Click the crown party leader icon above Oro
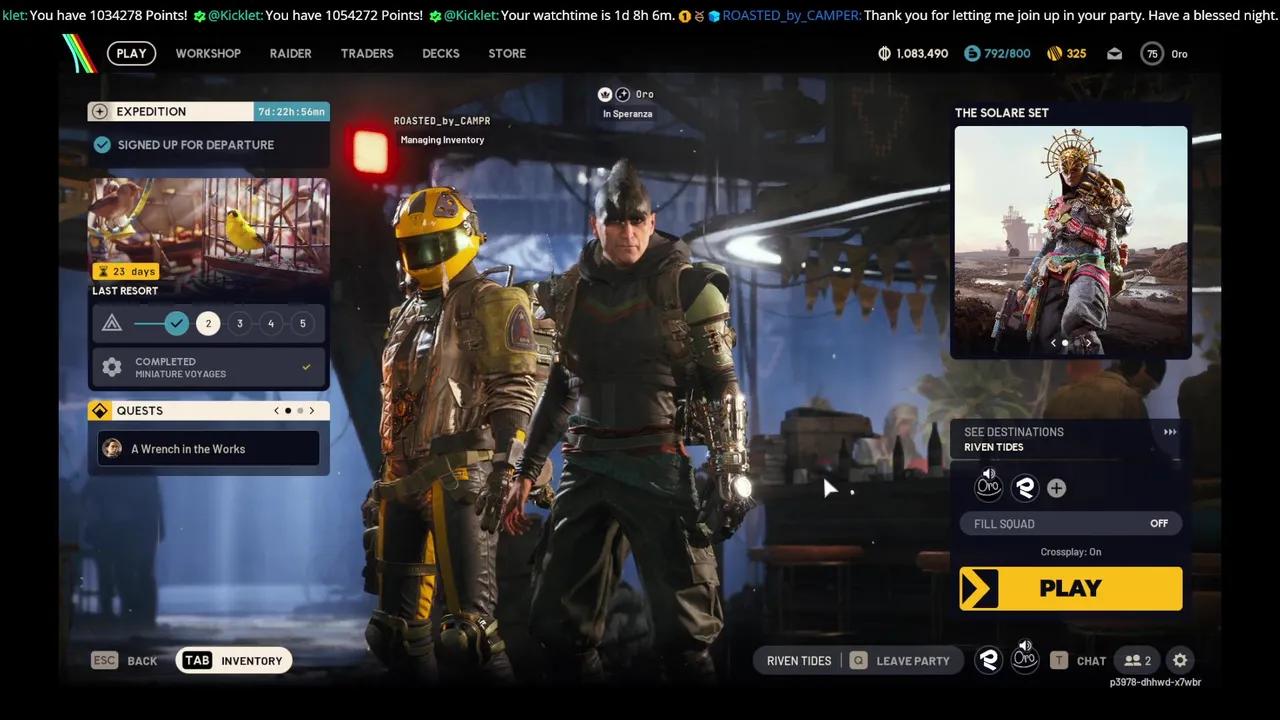 pyautogui.click(x=605, y=94)
